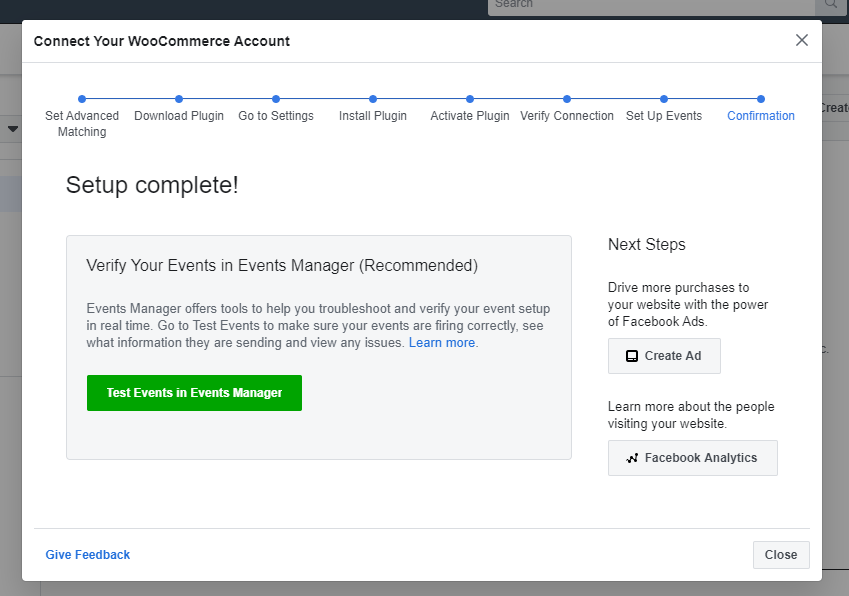Close the WooCommerce dialog with X icon
Viewport: 849px width, 596px height.
[x=801, y=40]
